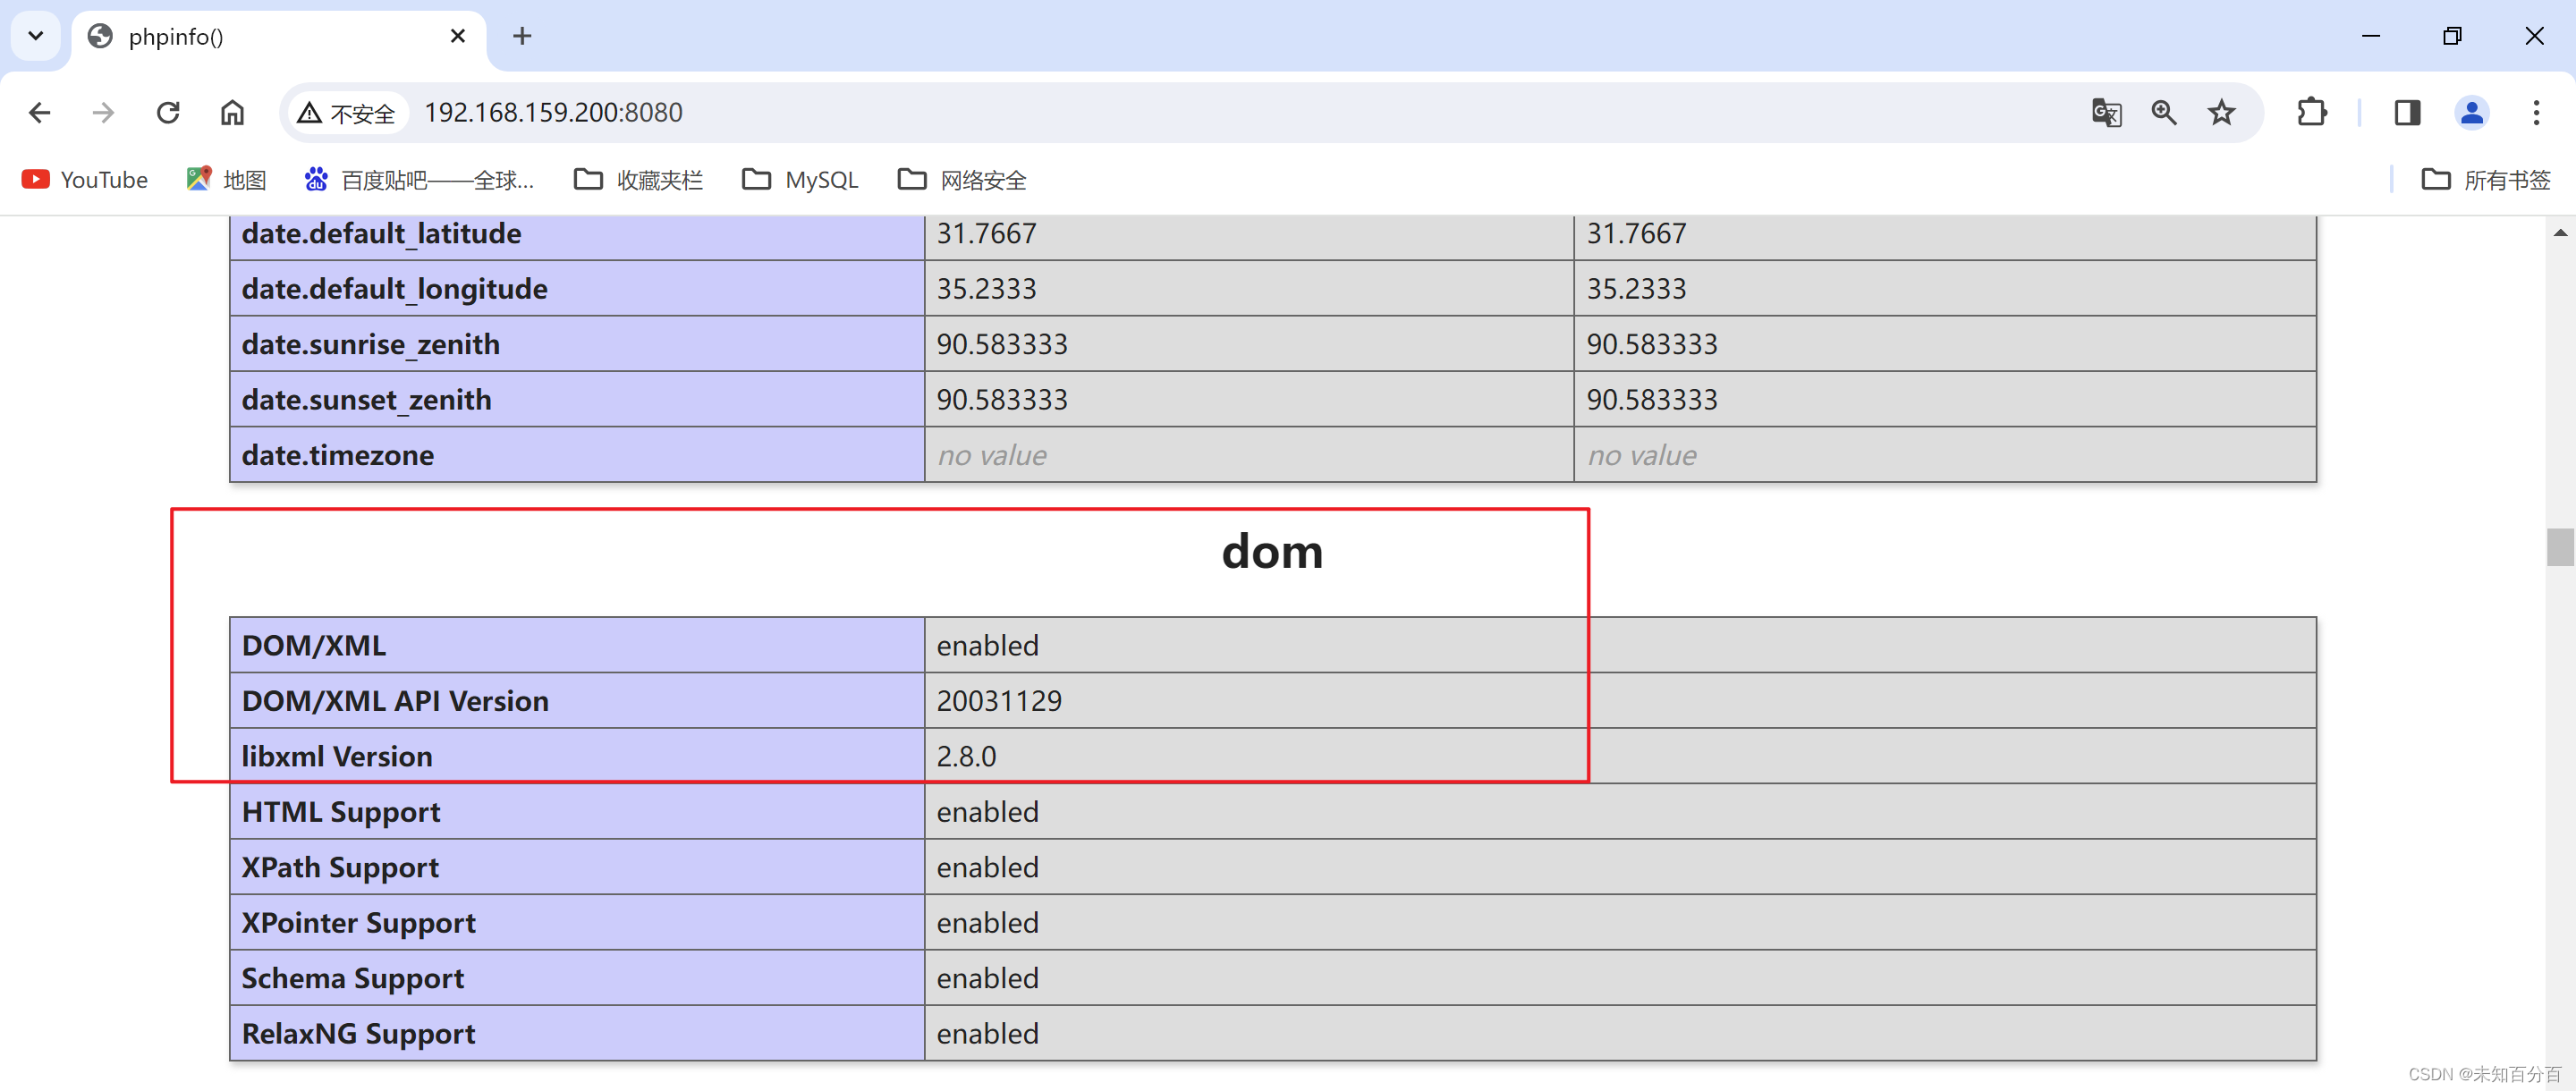Image resolution: width=2576 pixels, height=1091 pixels.
Task: Open a new tab with plus button
Action: pyautogui.click(x=521, y=37)
